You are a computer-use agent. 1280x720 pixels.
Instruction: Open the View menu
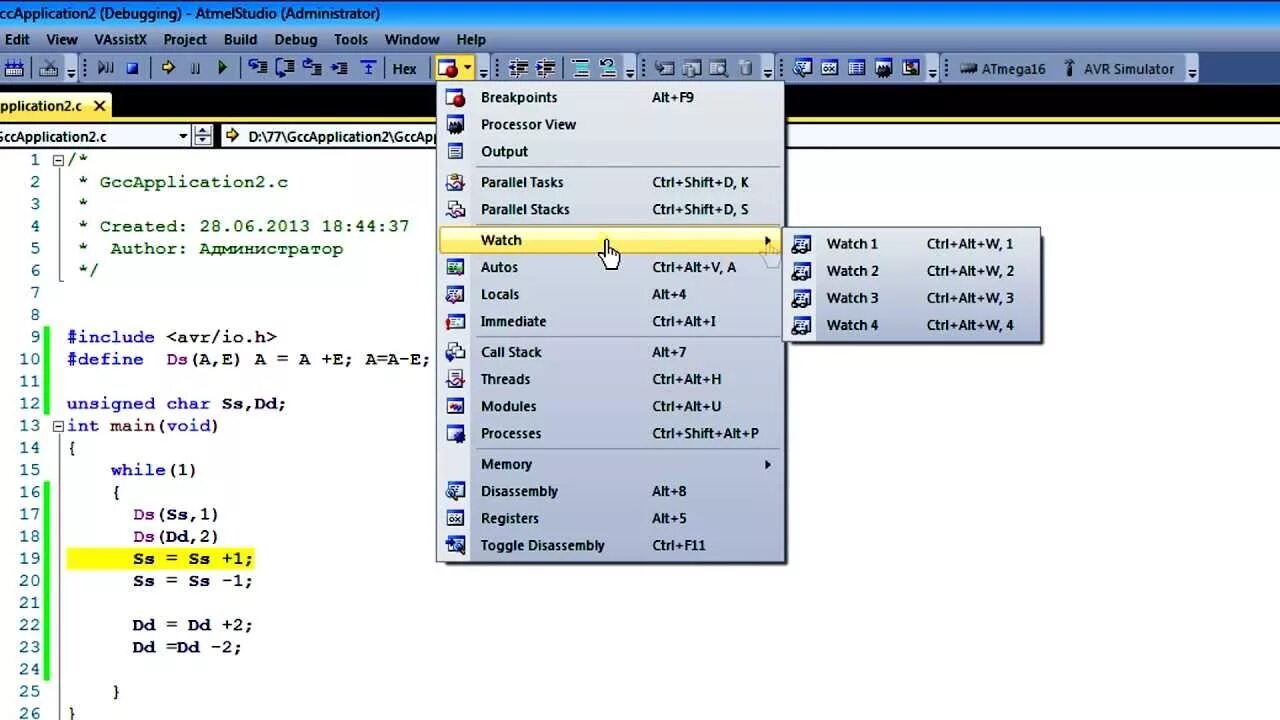pyautogui.click(x=62, y=40)
